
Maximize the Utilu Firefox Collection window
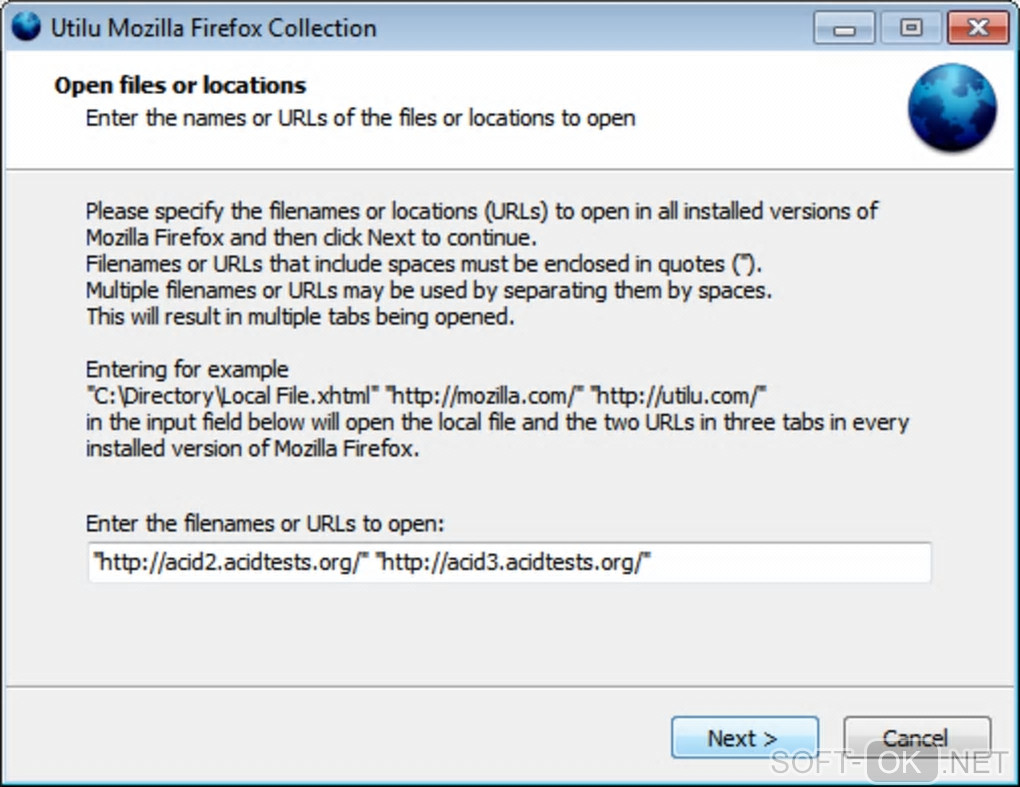pyautogui.click(x=910, y=28)
